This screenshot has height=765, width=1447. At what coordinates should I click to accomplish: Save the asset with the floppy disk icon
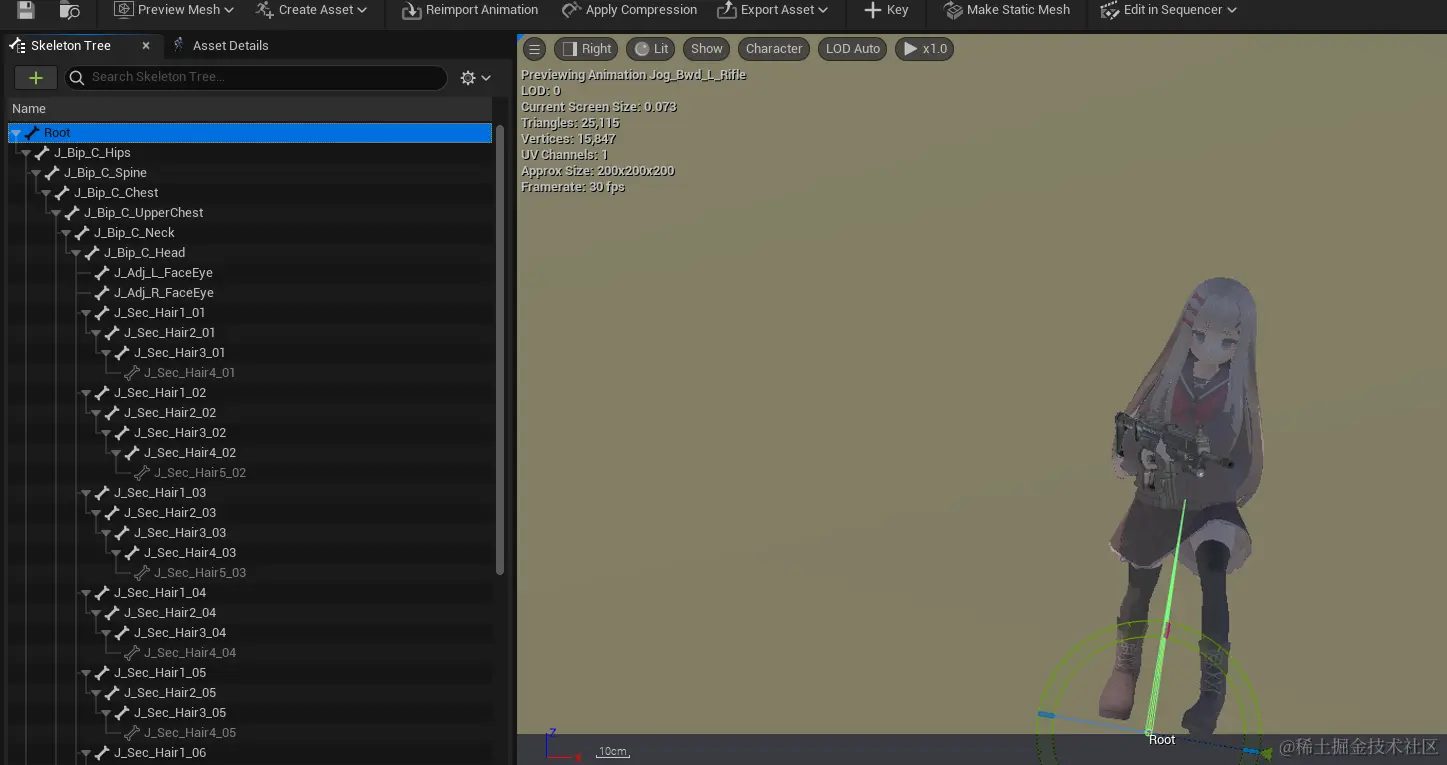point(25,10)
